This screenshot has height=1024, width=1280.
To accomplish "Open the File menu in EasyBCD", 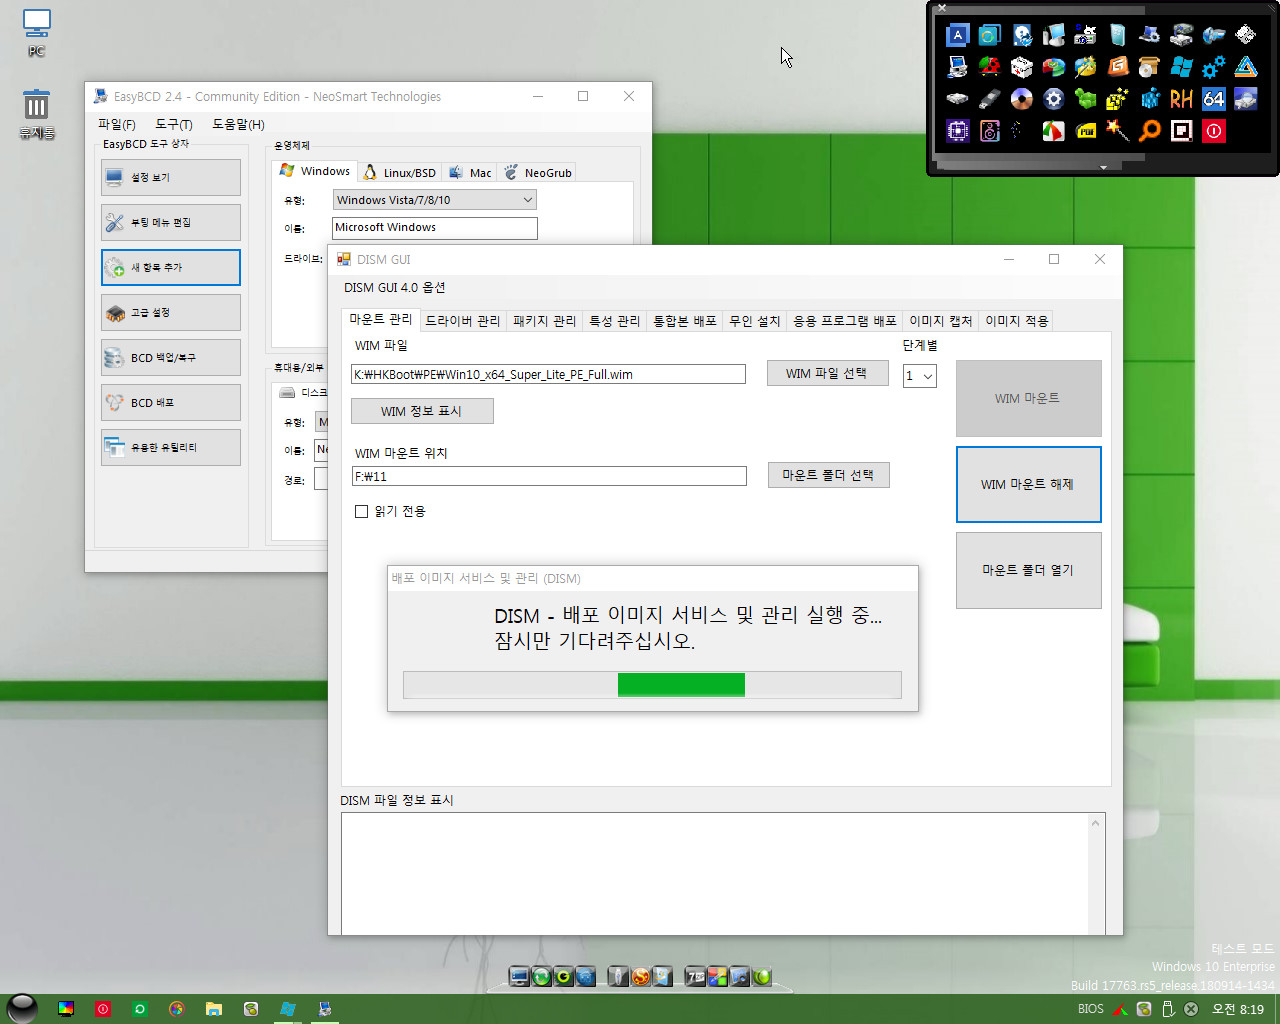I will click(x=116, y=124).
